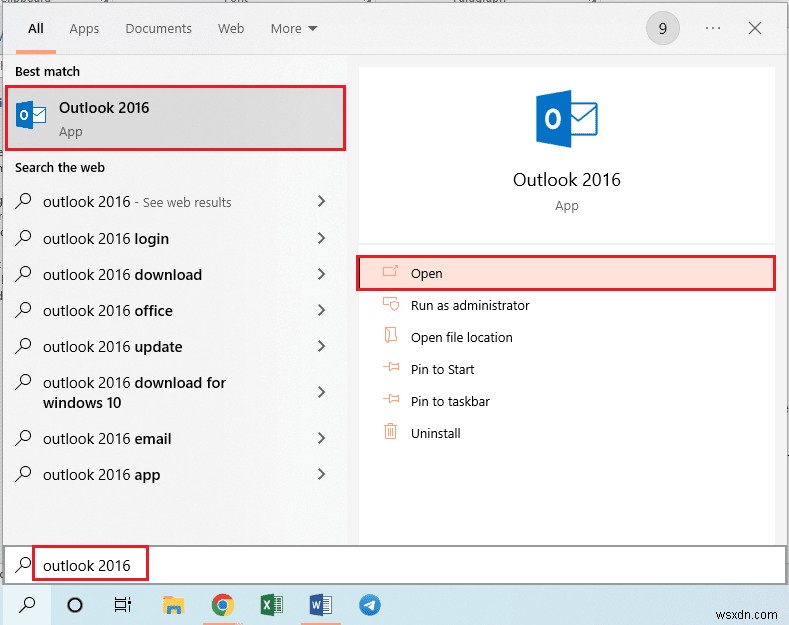Choose Pin to taskbar
The image size is (789, 625).
point(566,401)
